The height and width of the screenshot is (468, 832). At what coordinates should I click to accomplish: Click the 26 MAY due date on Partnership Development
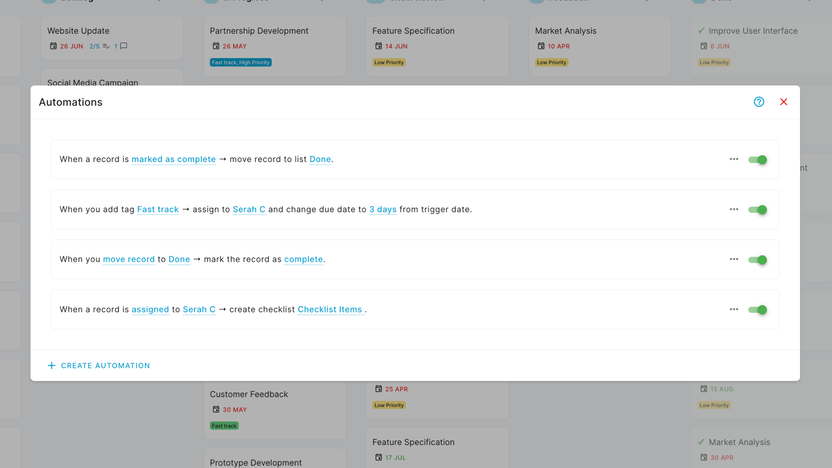[229, 46]
